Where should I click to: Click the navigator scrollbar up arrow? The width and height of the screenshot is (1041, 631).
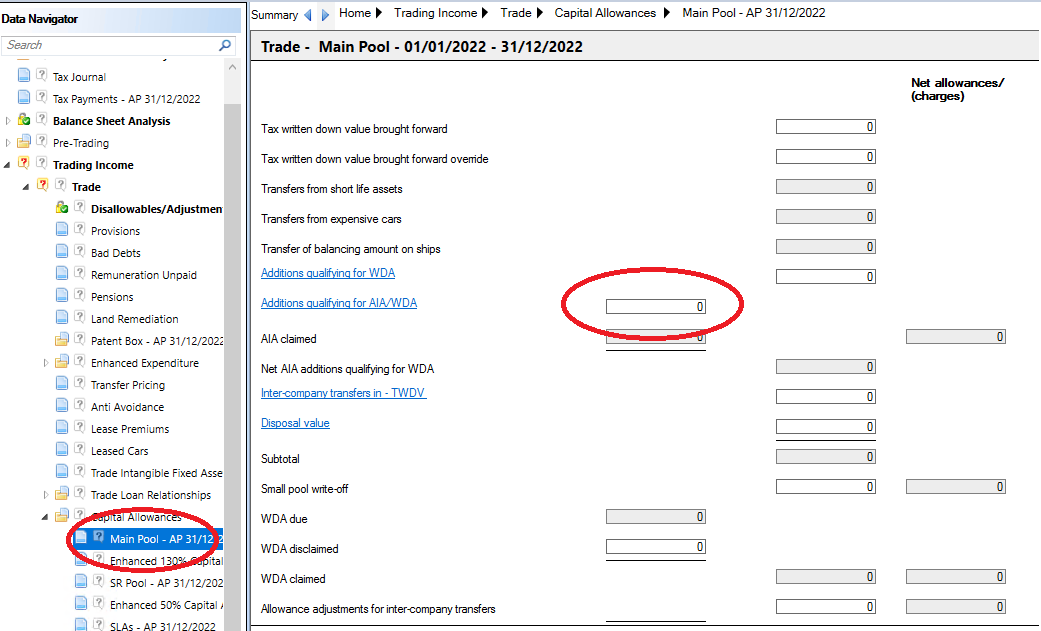tap(232, 67)
